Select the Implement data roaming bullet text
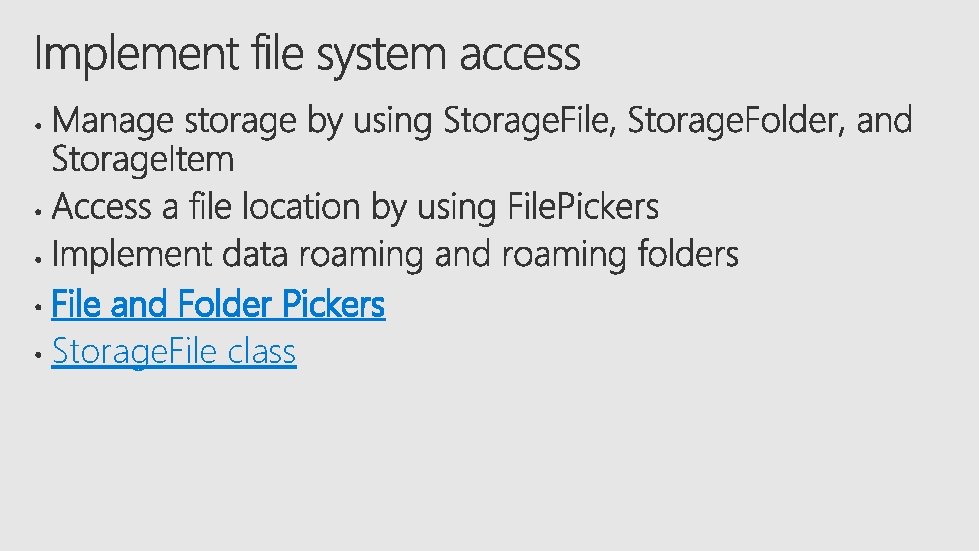The height and width of the screenshot is (551, 979). coord(395,255)
